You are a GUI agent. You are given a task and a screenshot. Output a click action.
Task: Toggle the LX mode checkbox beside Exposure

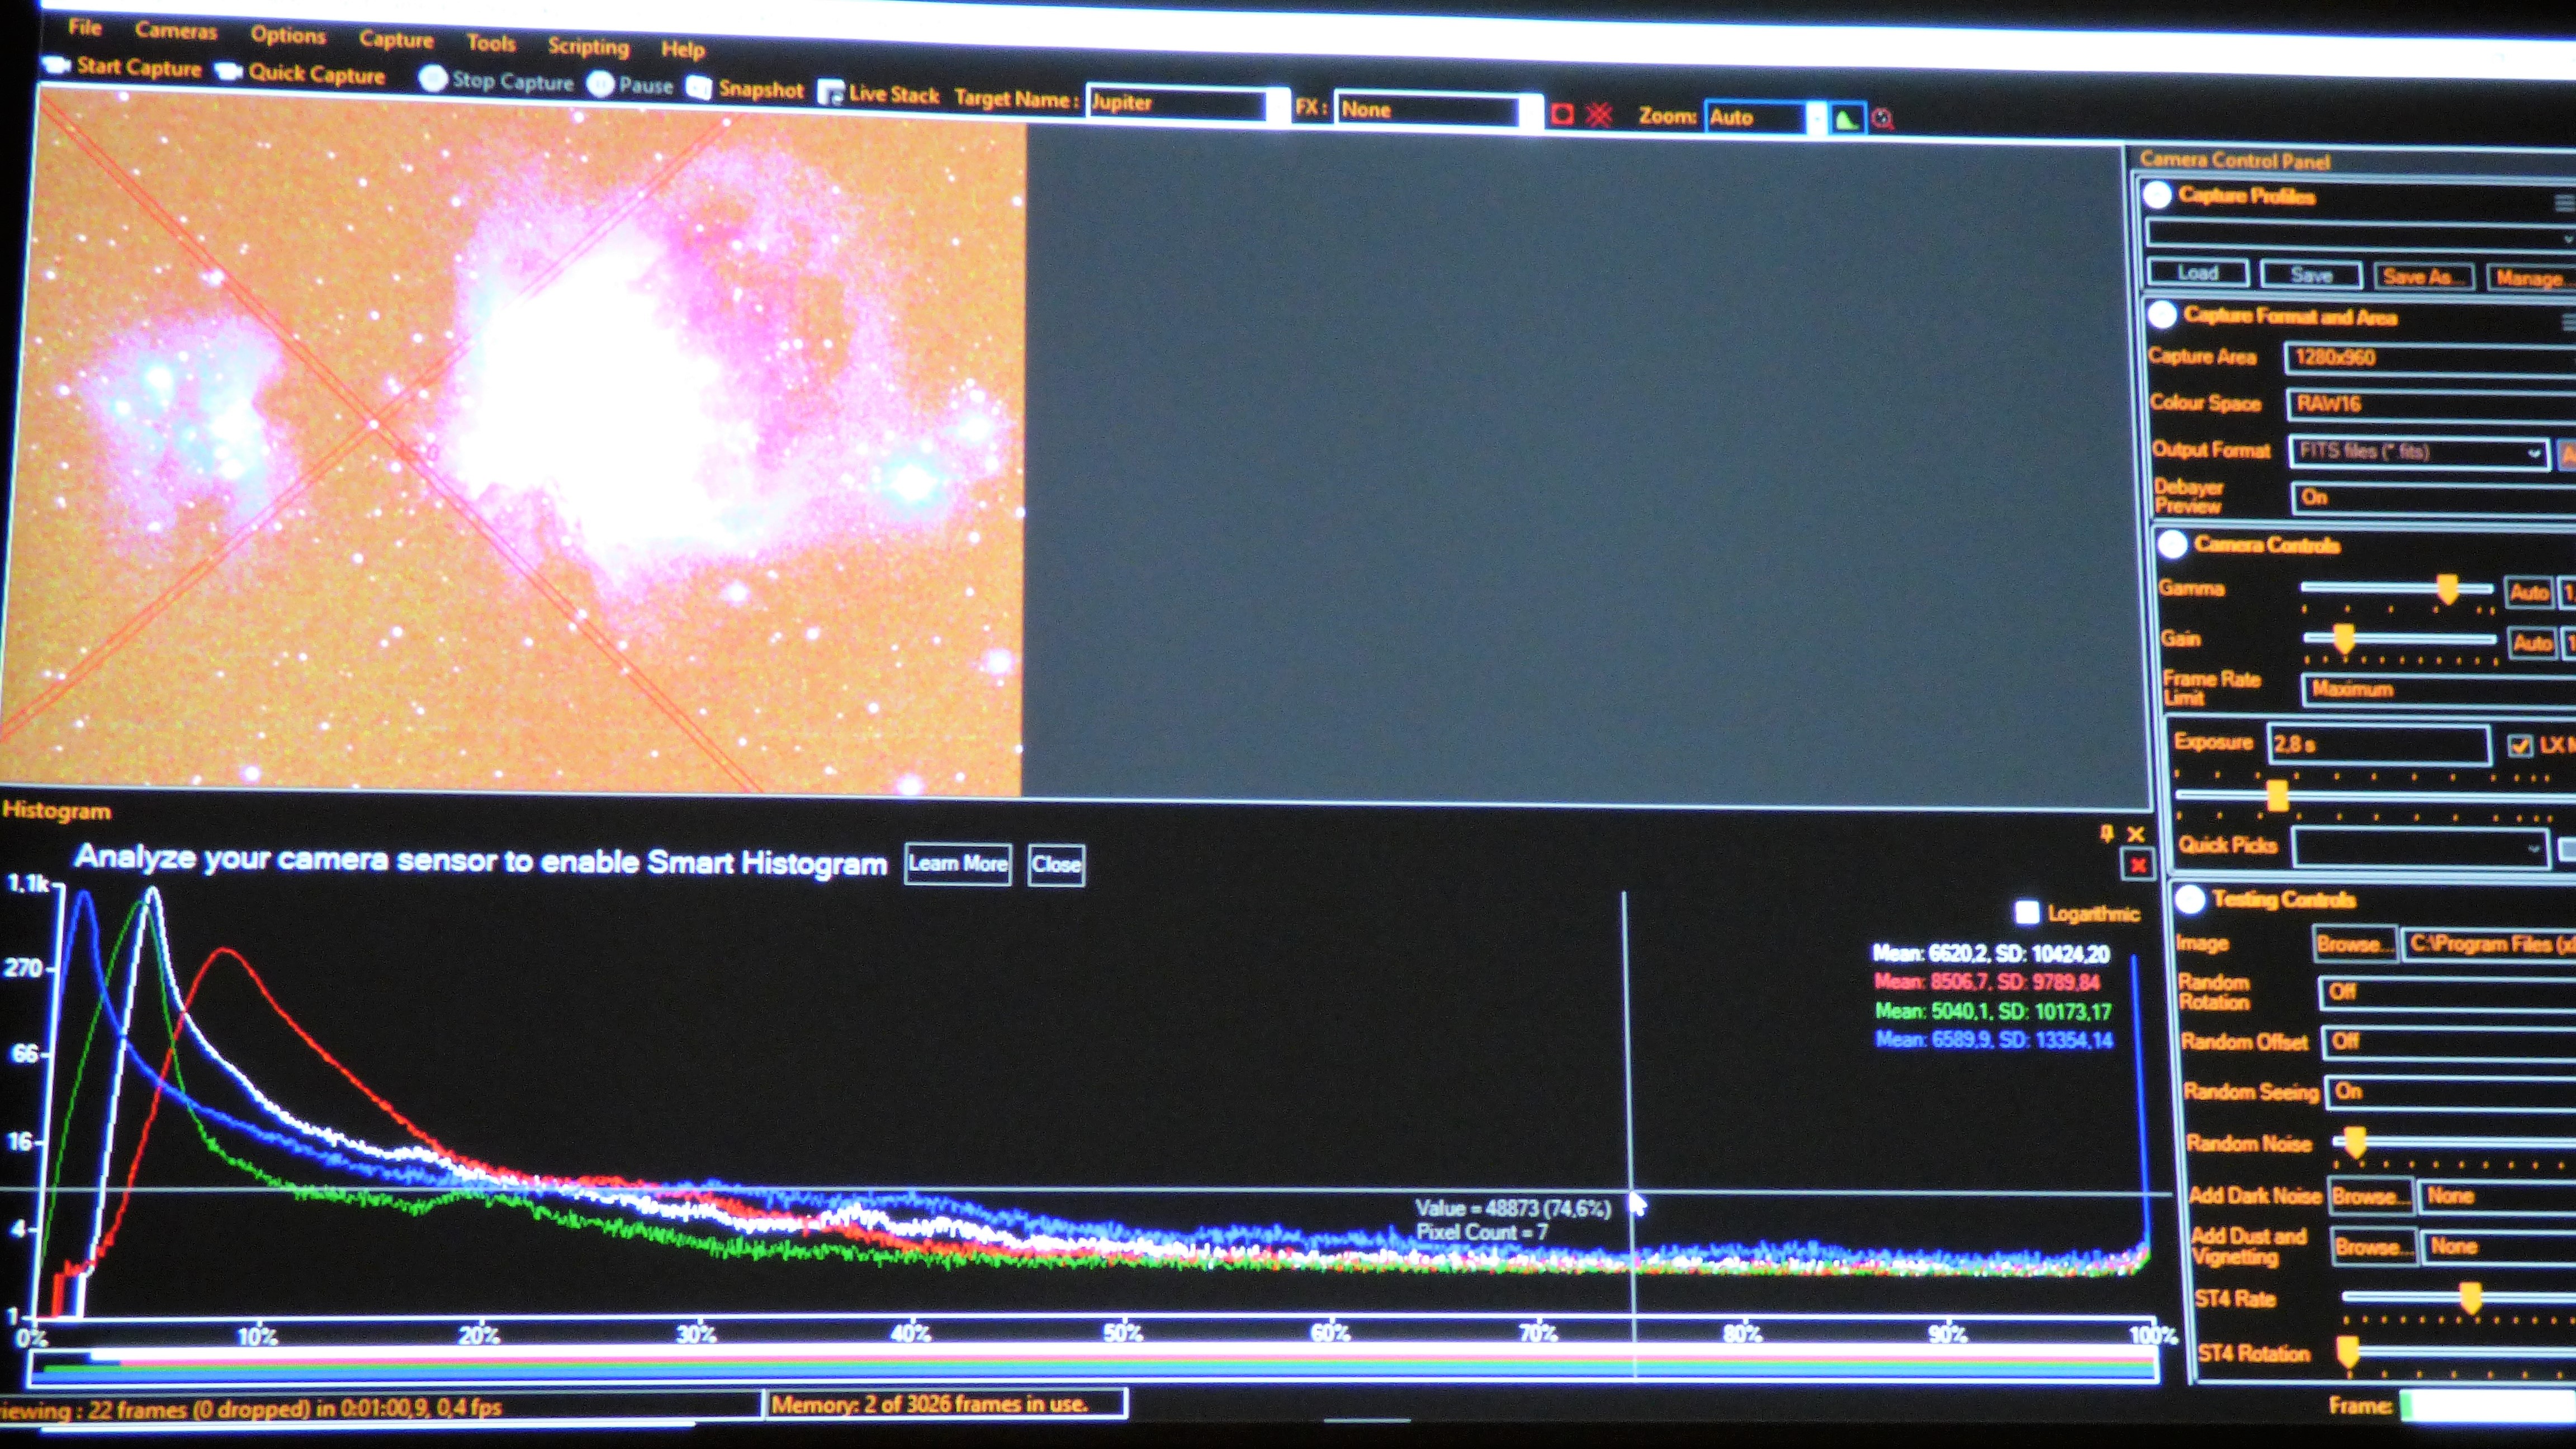click(2520, 745)
